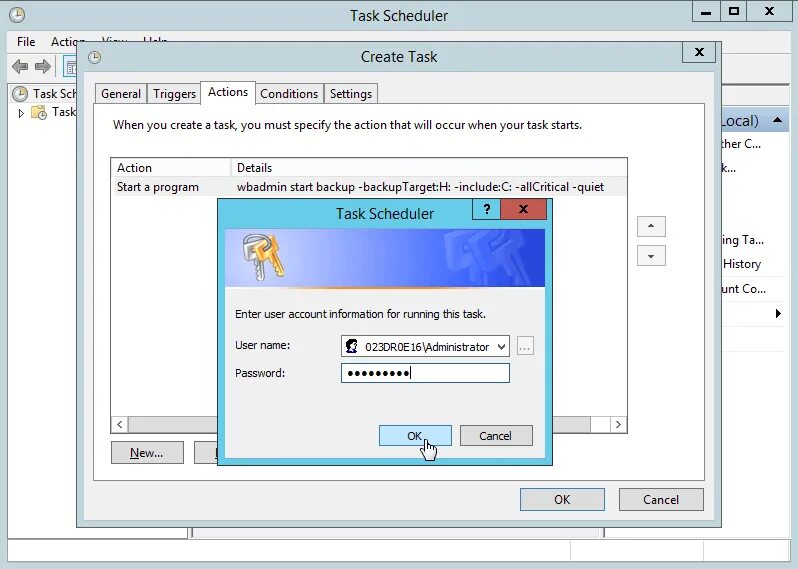Click the Details column header

429,167
